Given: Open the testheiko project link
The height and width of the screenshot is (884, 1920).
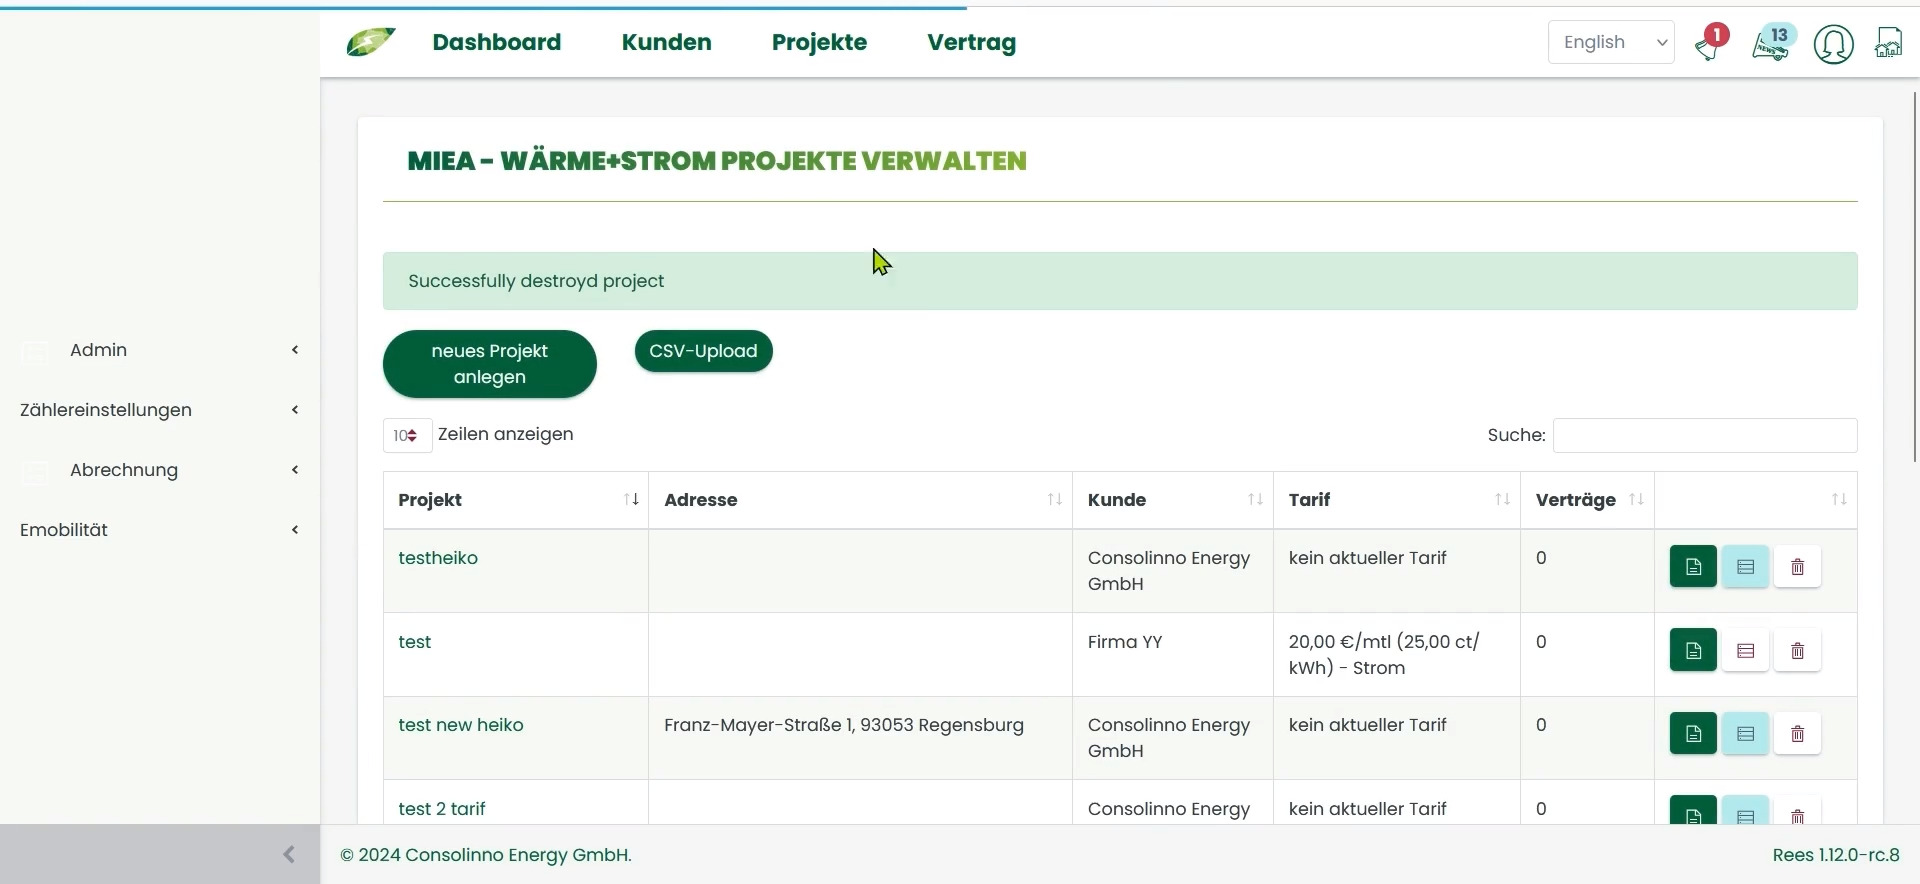Looking at the screenshot, I should point(438,558).
